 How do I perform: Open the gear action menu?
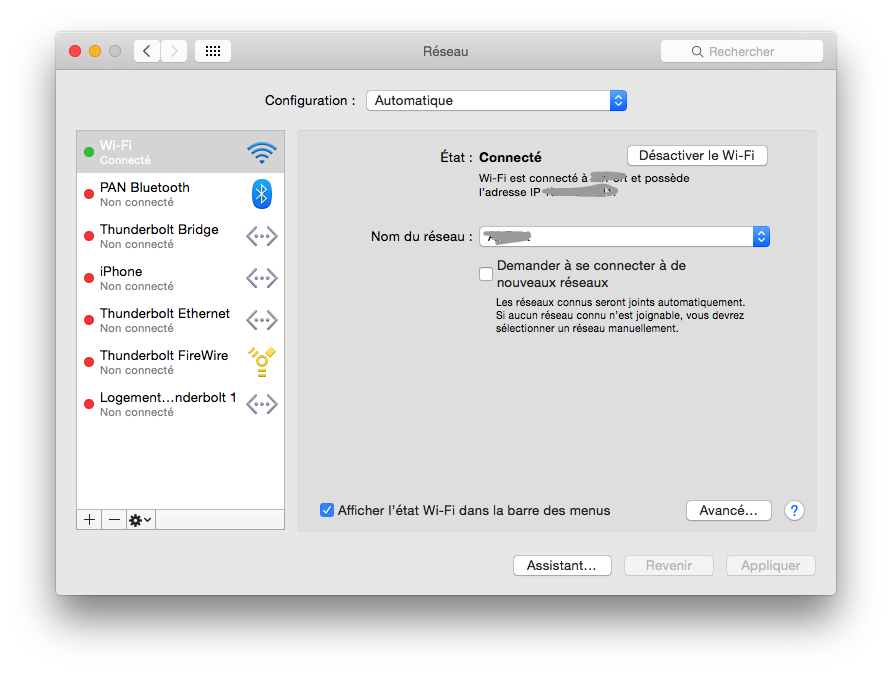(x=141, y=520)
